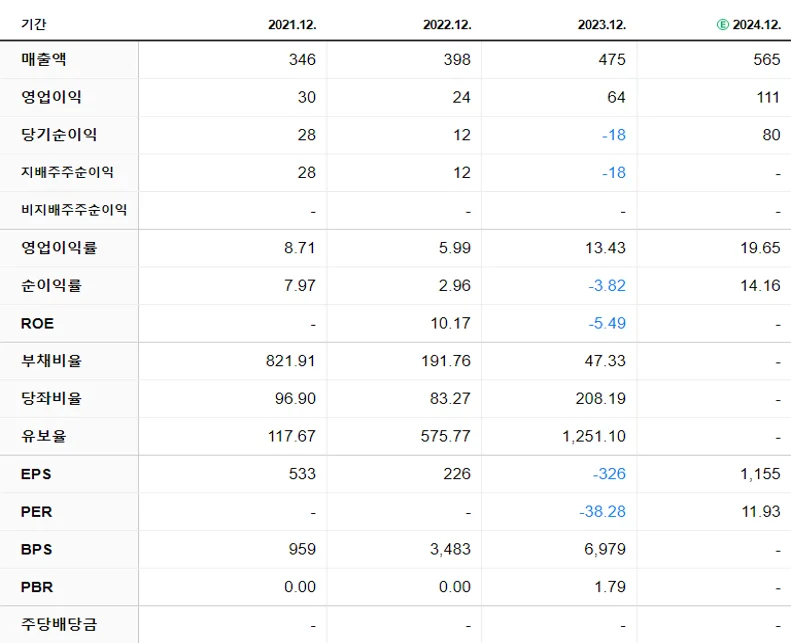Click the EPS row label
Image resolution: width=791 pixels, height=643 pixels.
coord(36,474)
